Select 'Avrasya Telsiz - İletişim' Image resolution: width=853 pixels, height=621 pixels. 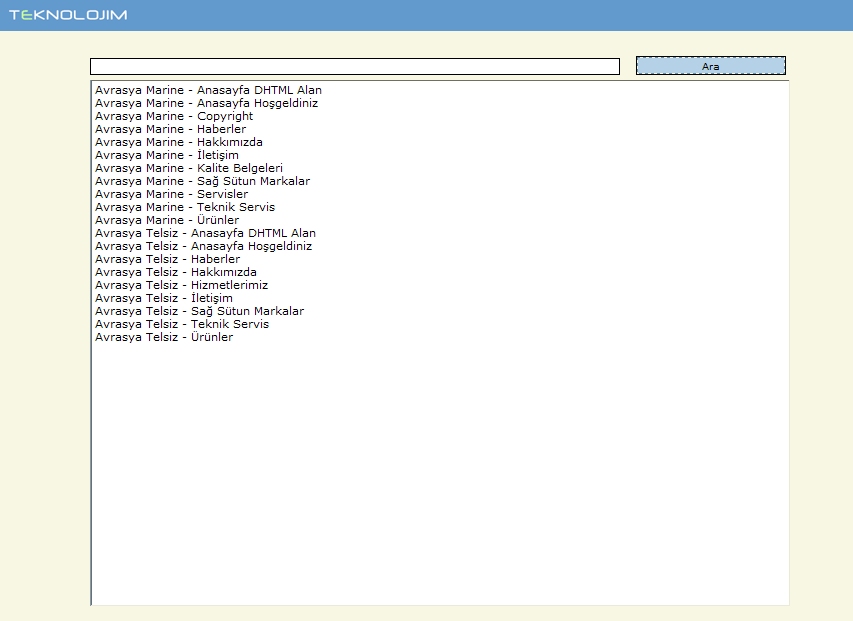(x=164, y=299)
